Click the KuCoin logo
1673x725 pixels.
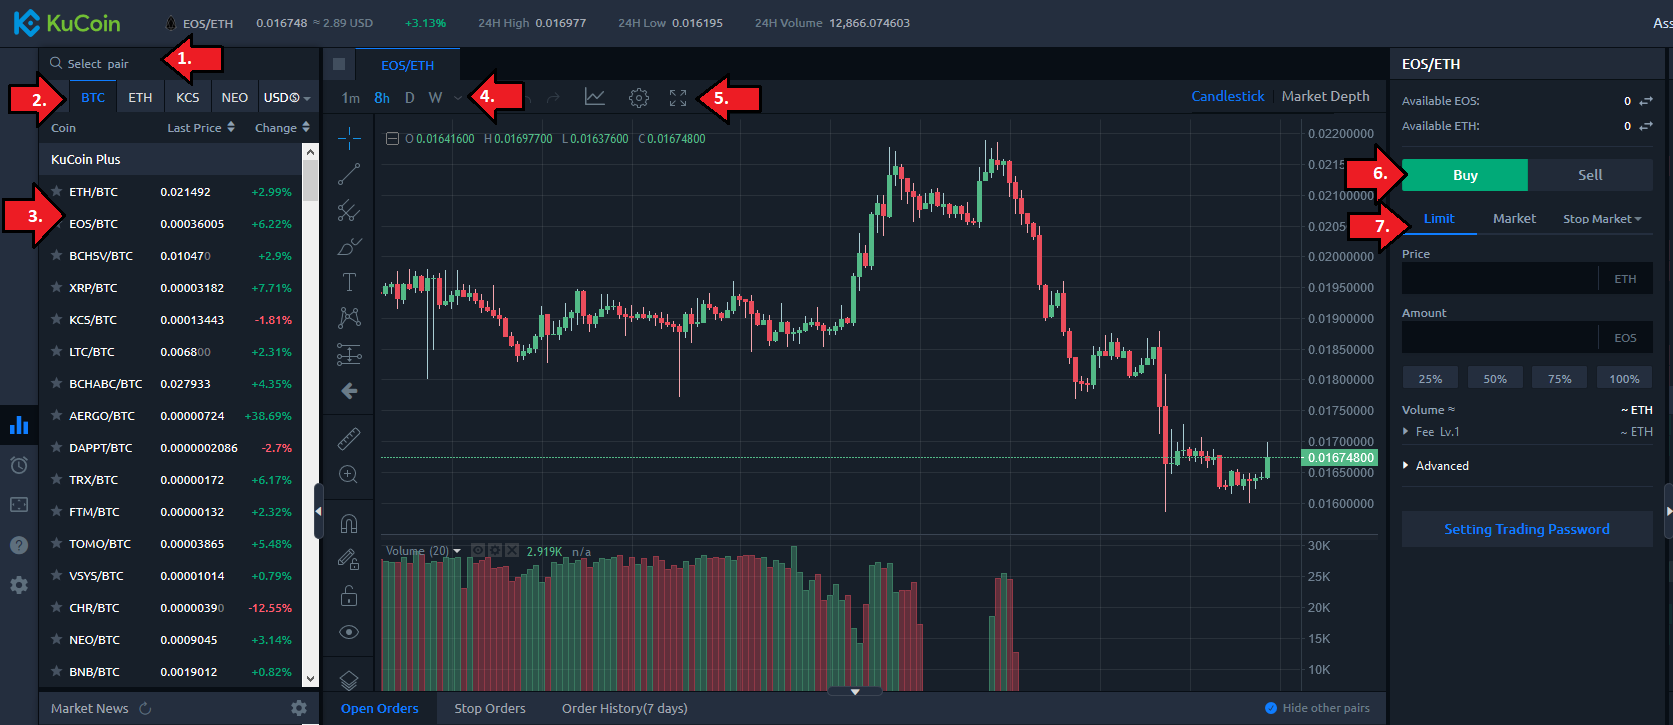tap(67, 22)
